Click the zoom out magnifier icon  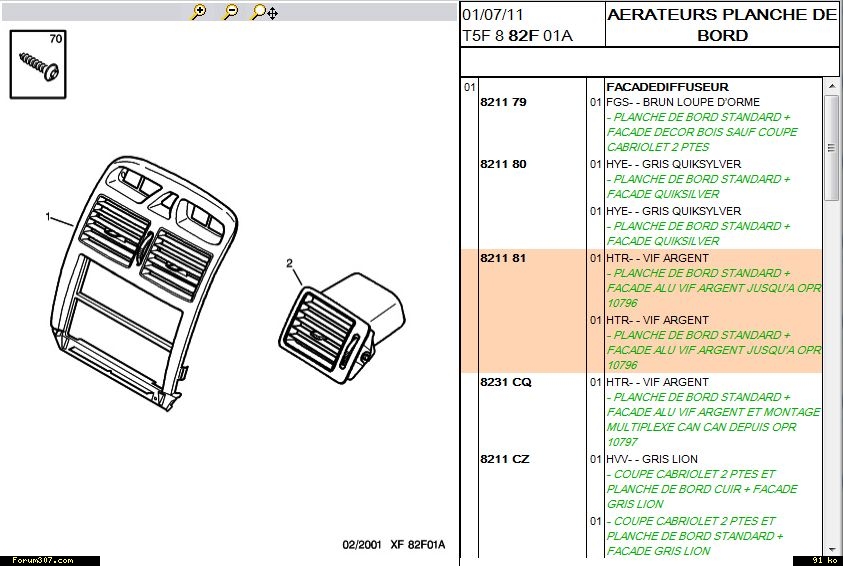point(230,12)
